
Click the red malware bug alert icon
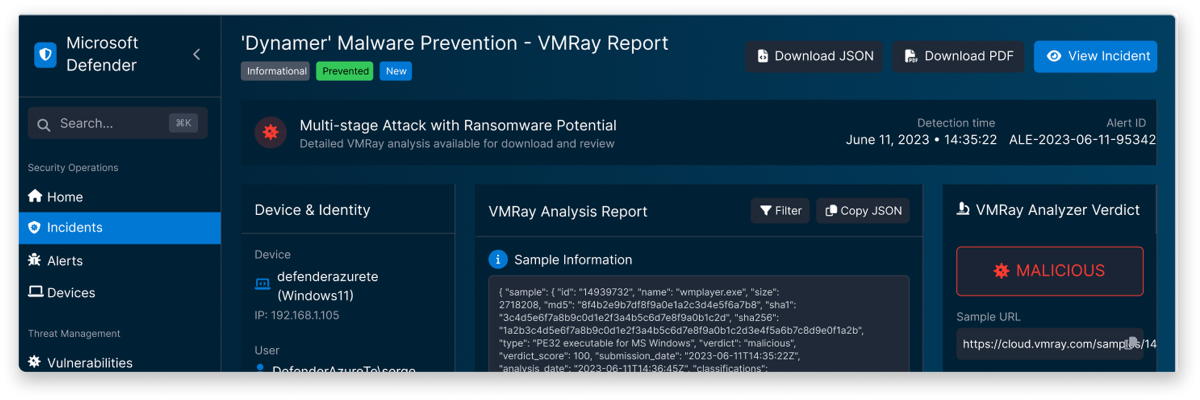coord(270,132)
